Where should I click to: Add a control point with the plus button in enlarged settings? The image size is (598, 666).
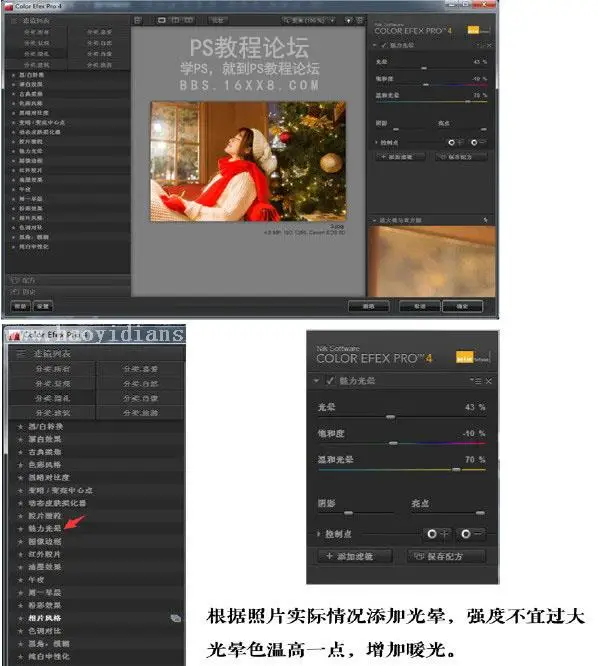pos(437,534)
